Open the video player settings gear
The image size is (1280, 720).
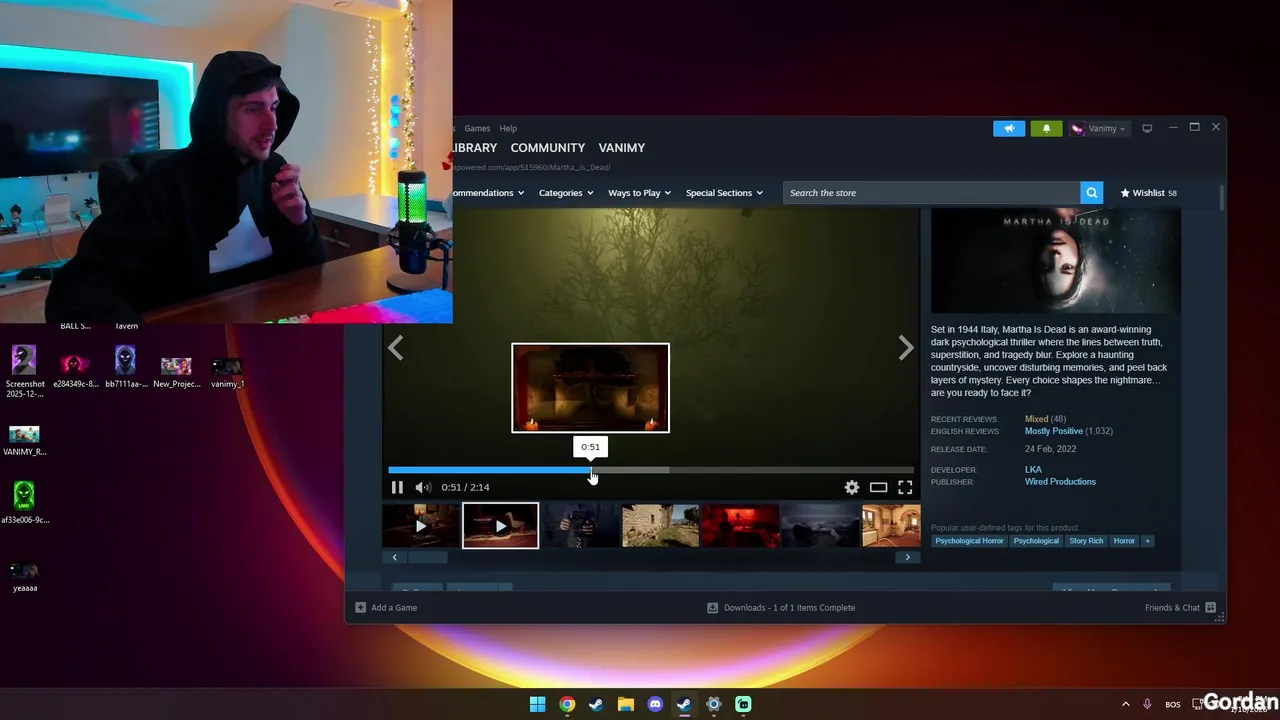click(852, 487)
